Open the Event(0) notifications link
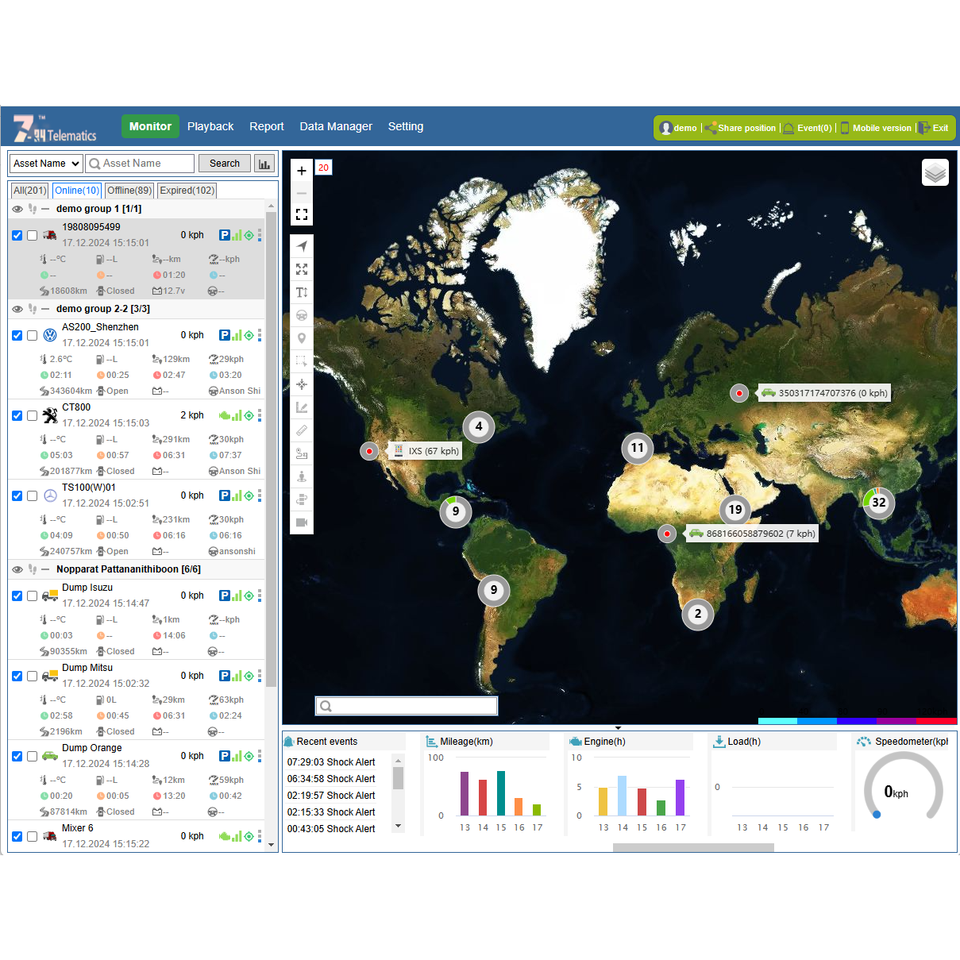This screenshot has width=960, height=960. coord(808,128)
